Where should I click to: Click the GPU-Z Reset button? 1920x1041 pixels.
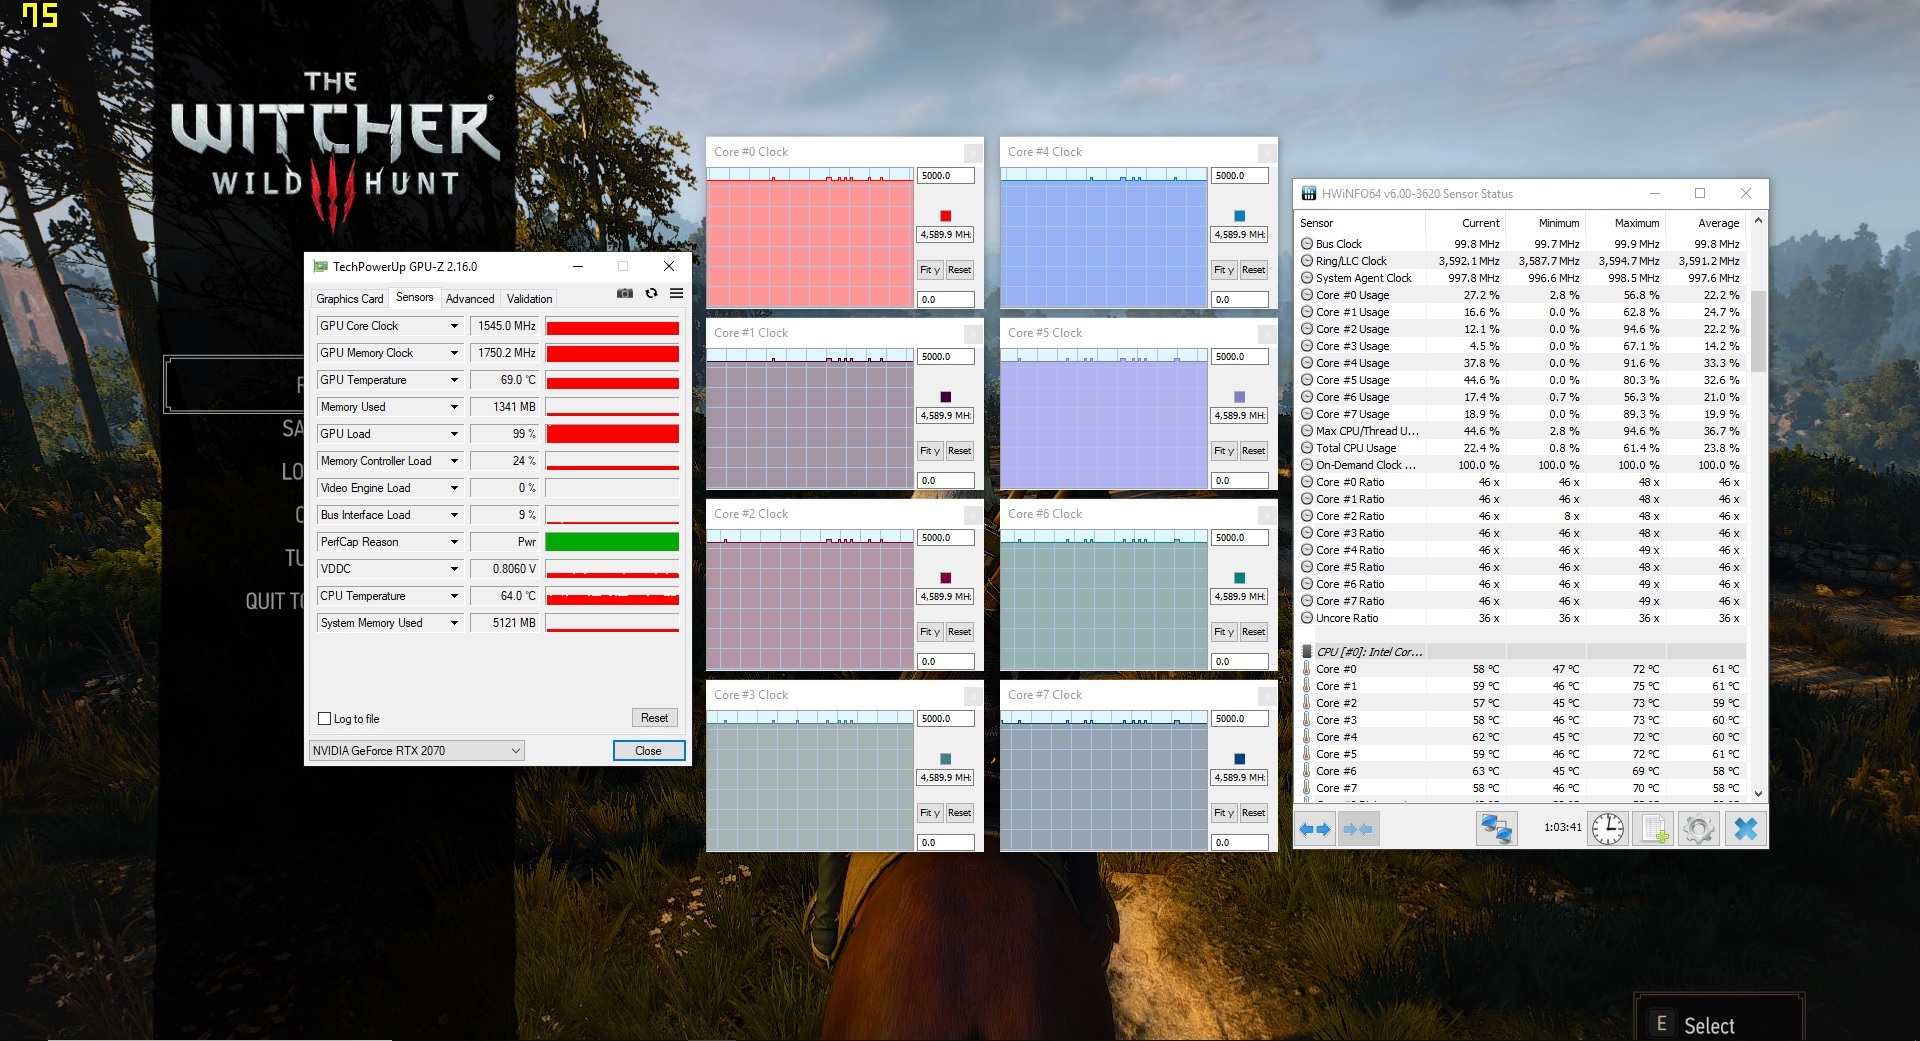tap(654, 718)
